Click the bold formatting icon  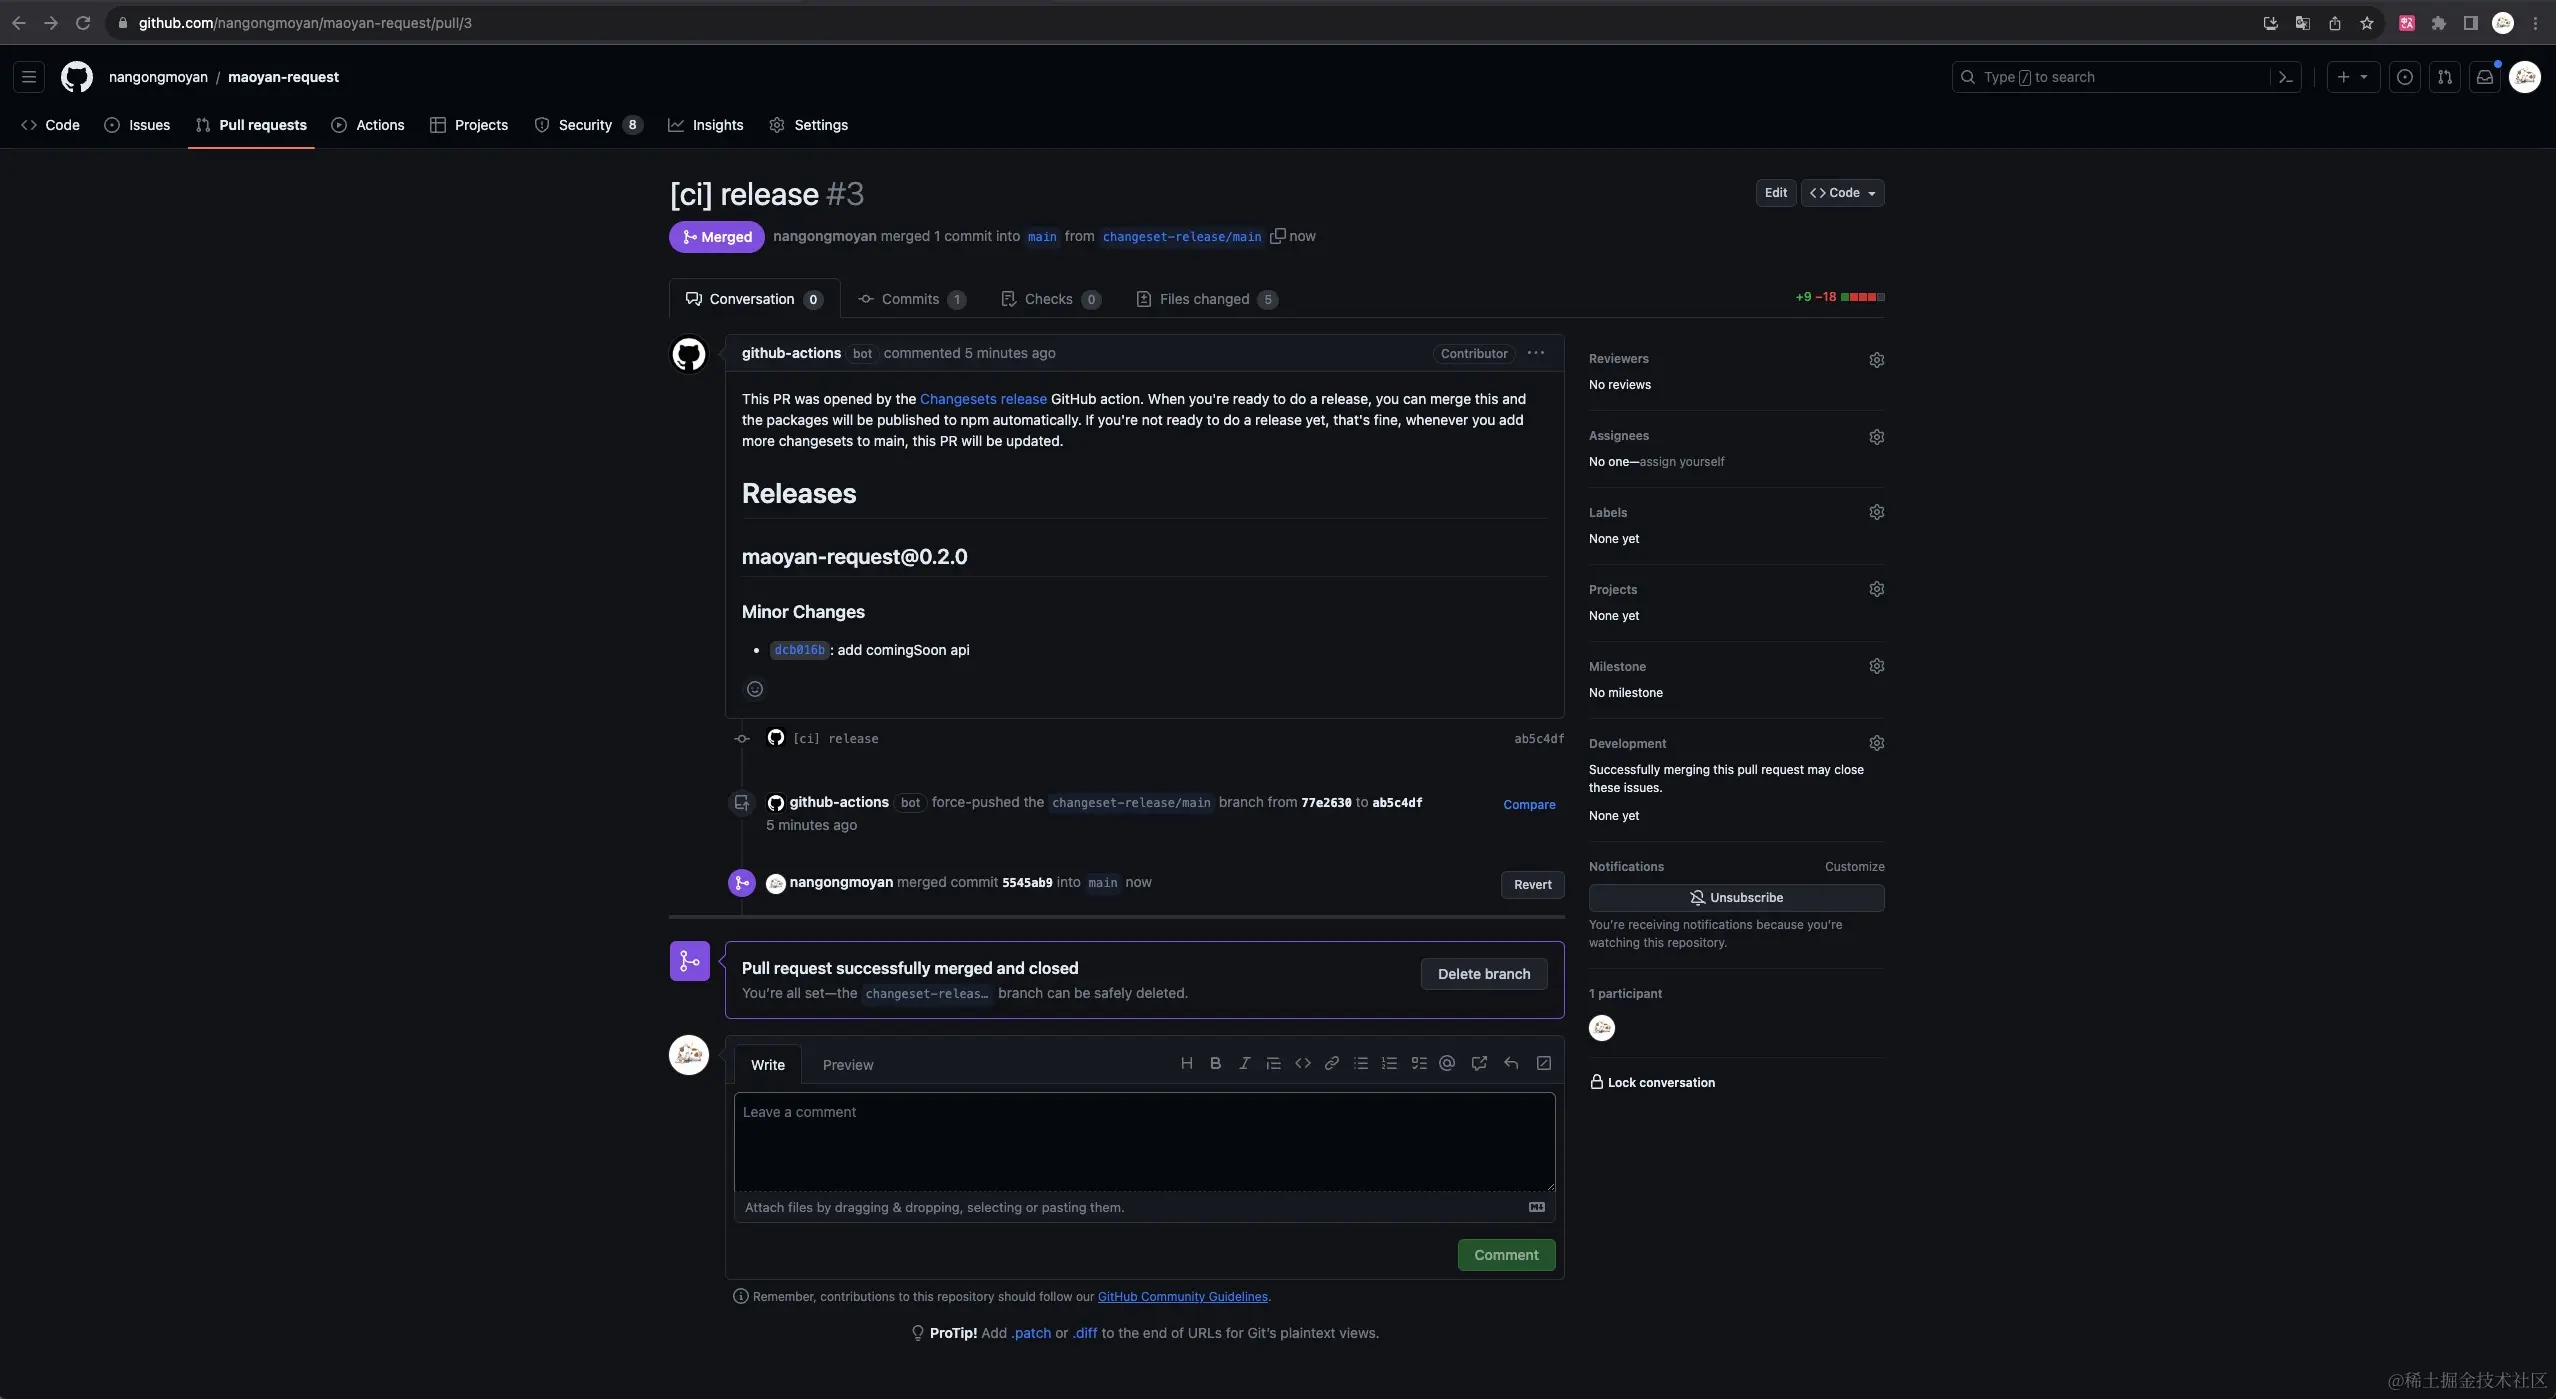point(1215,1063)
